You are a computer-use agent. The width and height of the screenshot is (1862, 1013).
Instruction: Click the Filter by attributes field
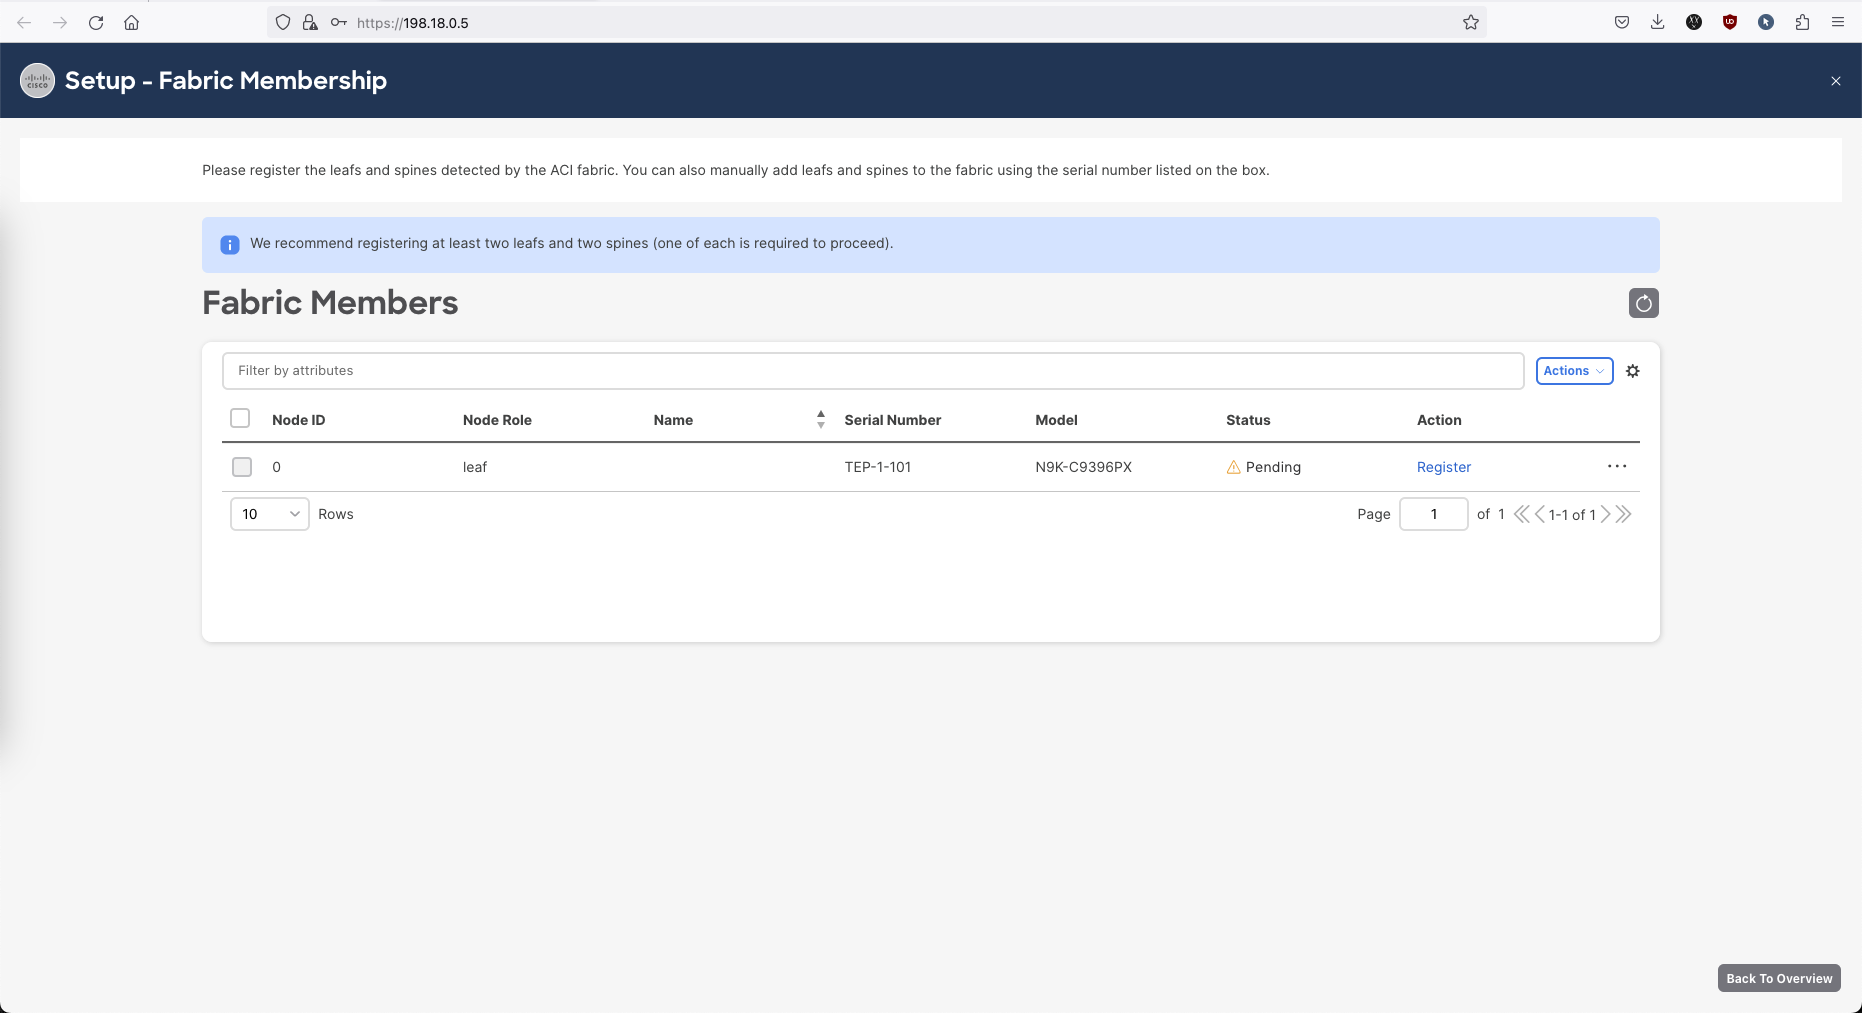pos(872,371)
